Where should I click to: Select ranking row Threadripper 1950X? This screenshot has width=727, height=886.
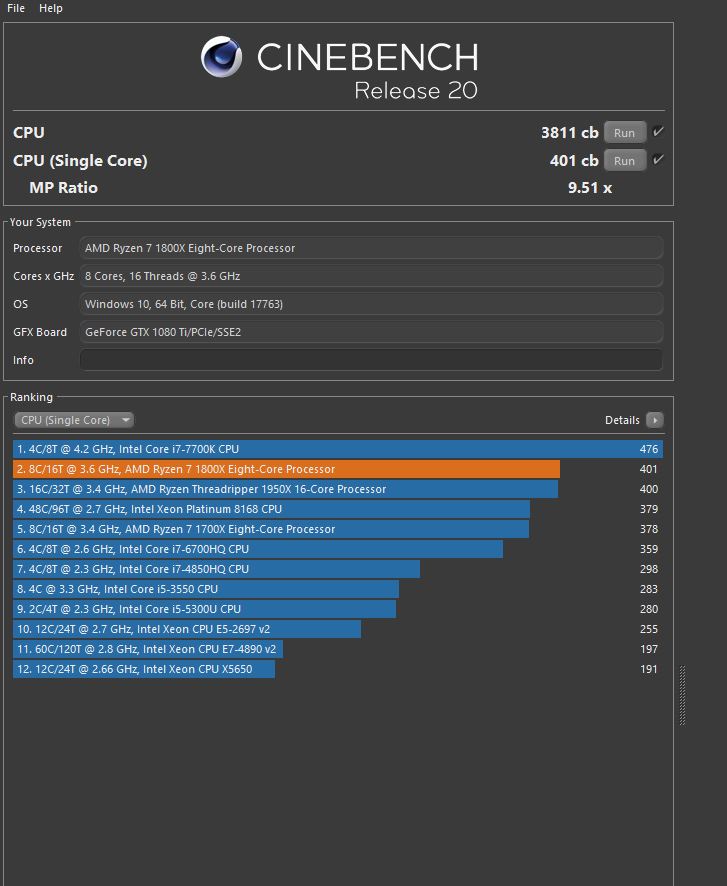[x=338, y=489]
